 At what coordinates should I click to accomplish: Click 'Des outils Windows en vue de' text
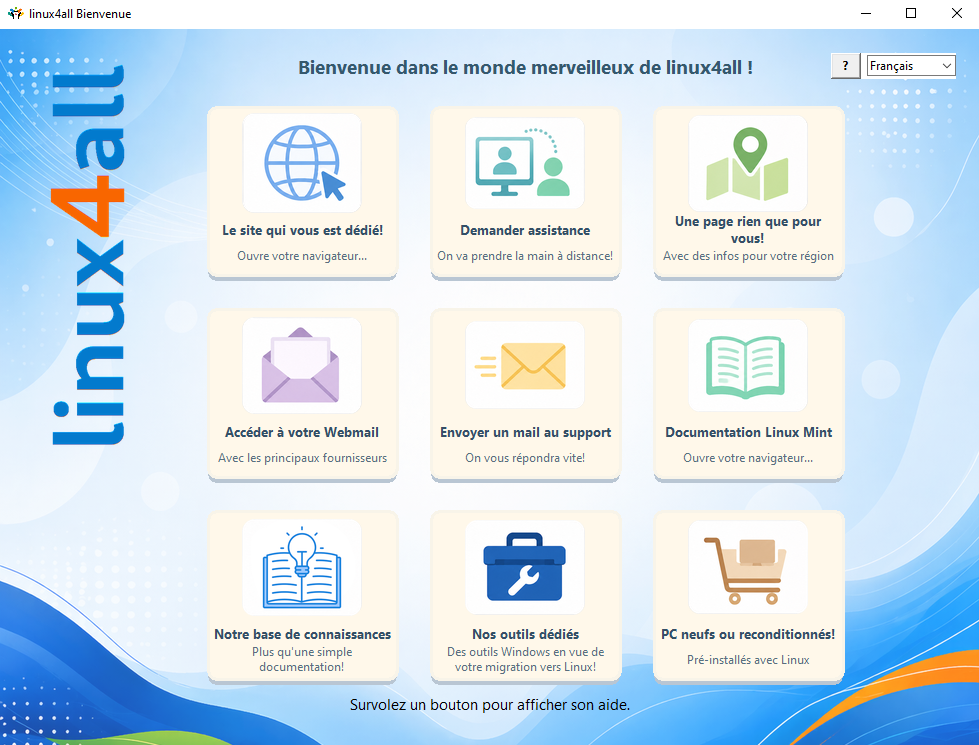(525, 652)
